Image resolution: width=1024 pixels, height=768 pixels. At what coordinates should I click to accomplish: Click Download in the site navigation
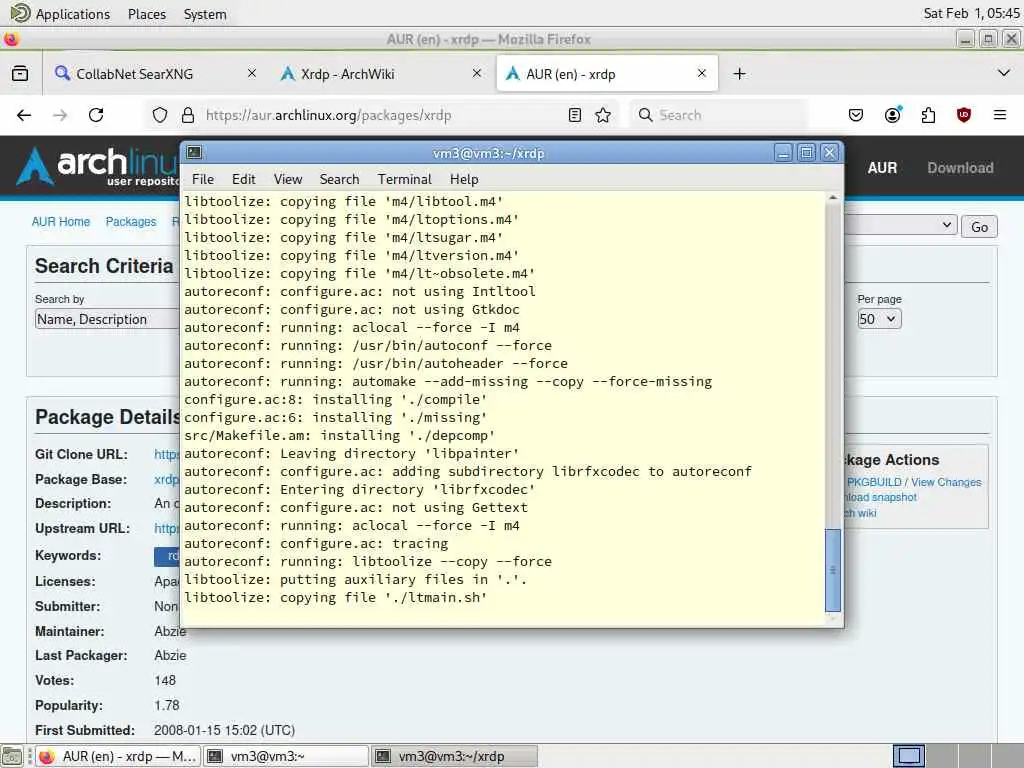960,168
